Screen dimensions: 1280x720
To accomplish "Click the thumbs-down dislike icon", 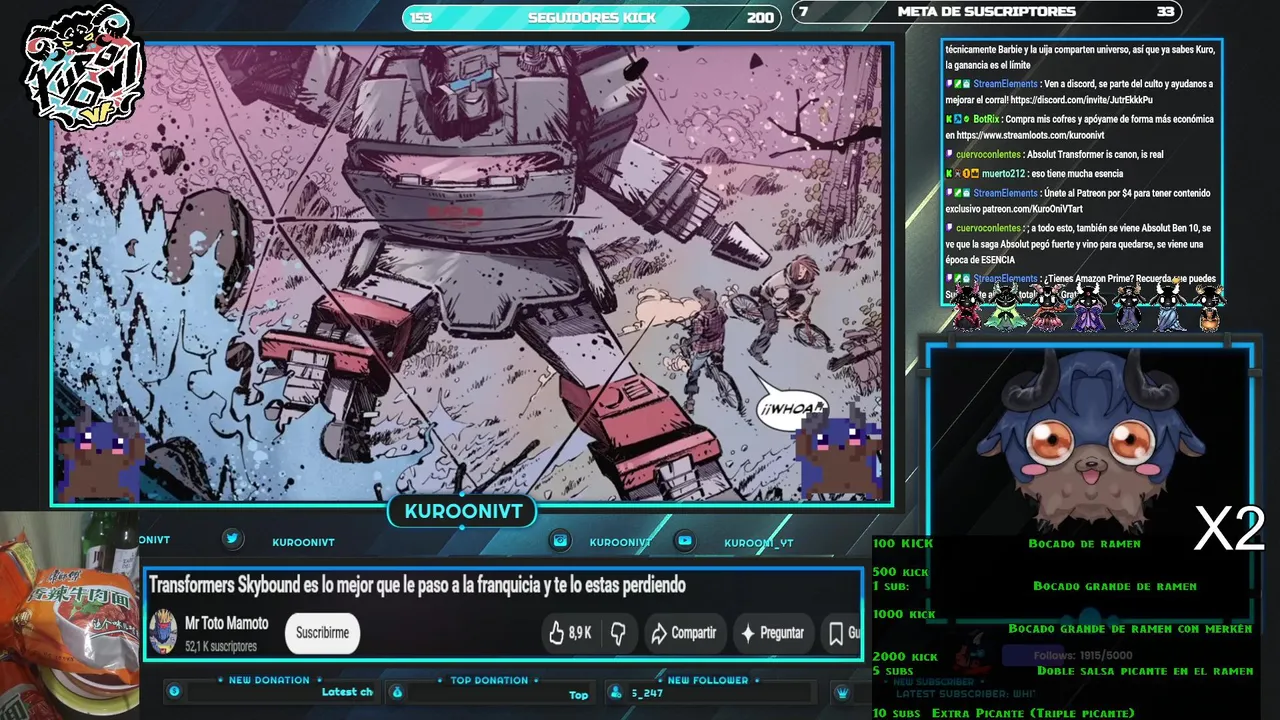I will point(618,633).
